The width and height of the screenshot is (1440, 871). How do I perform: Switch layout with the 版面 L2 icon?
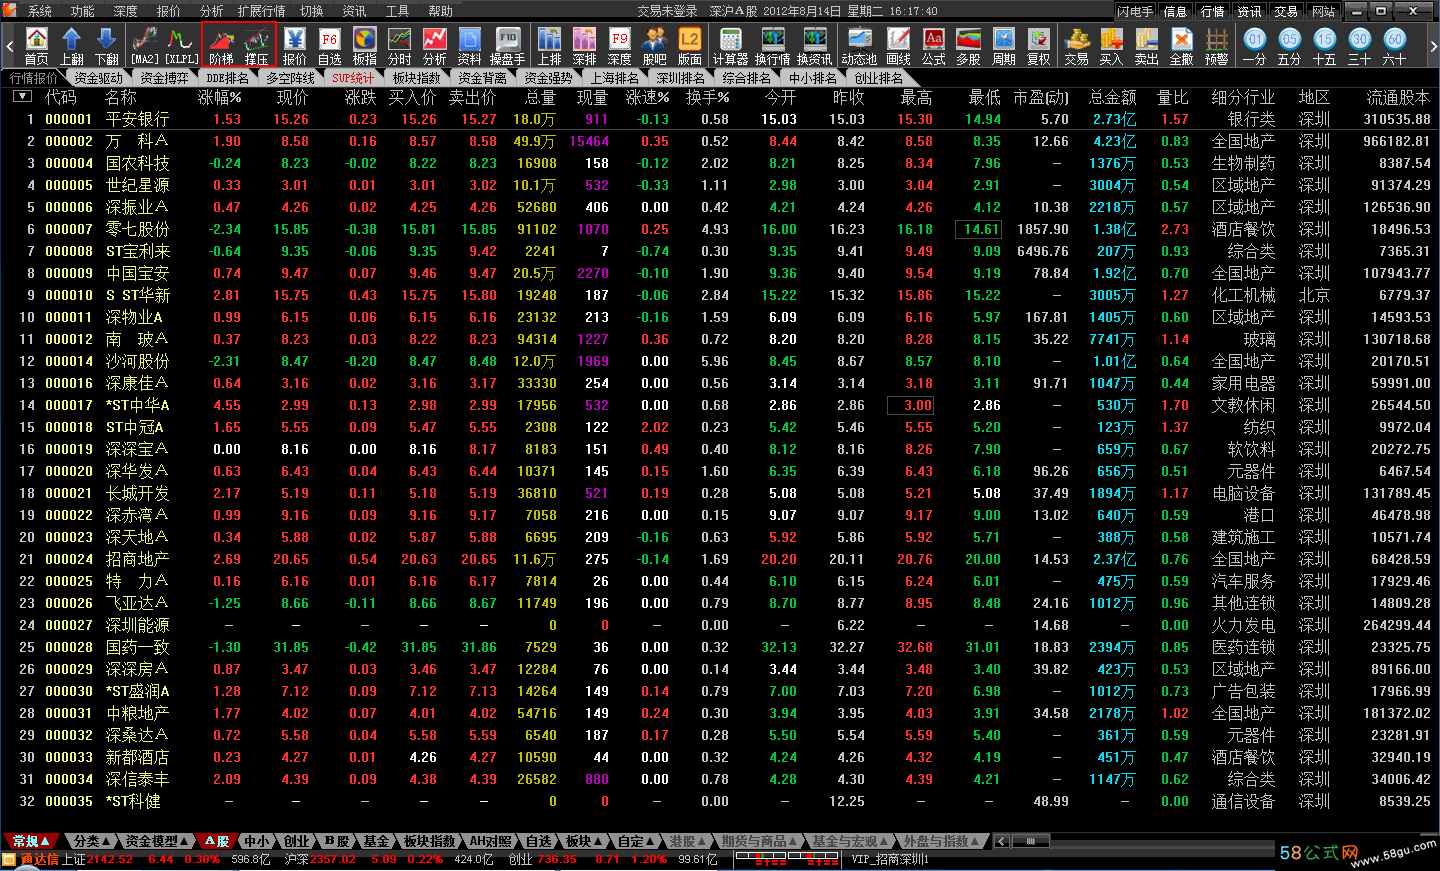(x=690, y=46)
